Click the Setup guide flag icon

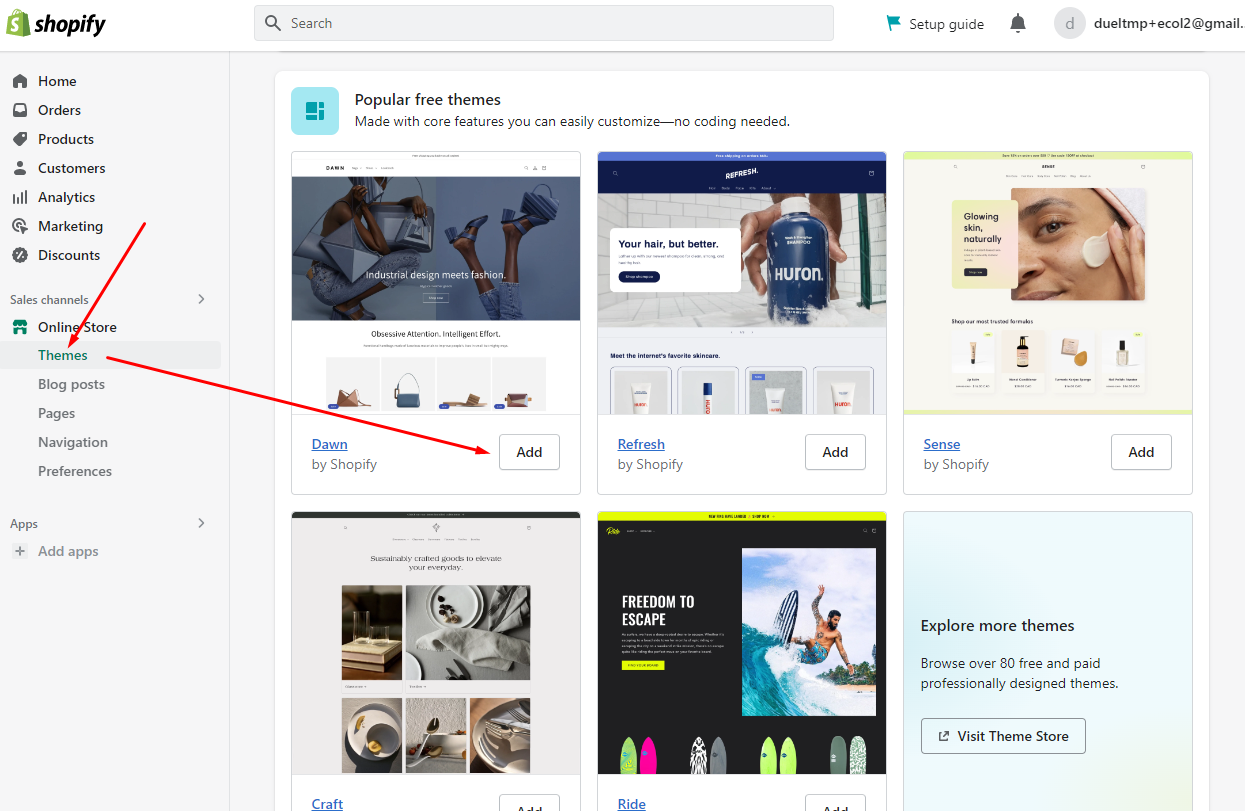point(893,23)
